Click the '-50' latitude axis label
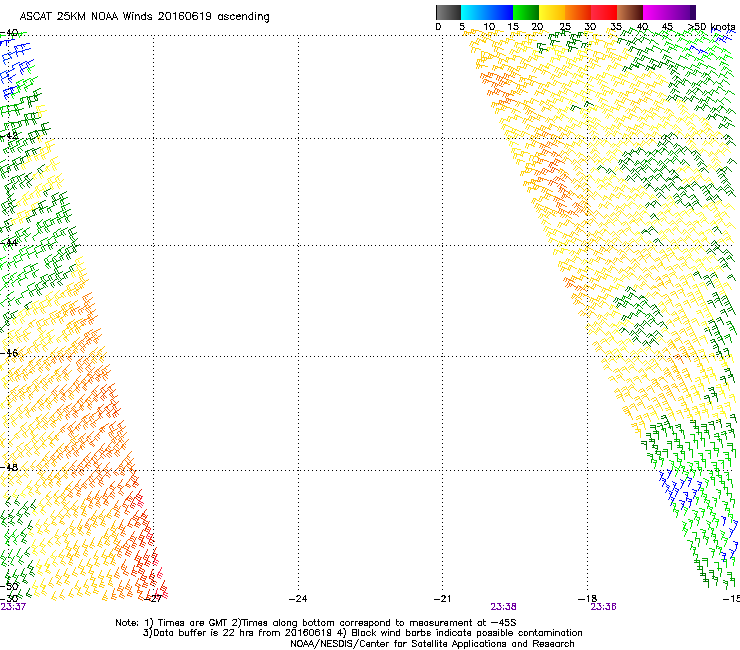The width and height of the screenshot is (740, 650). click(x=9, y=587)
